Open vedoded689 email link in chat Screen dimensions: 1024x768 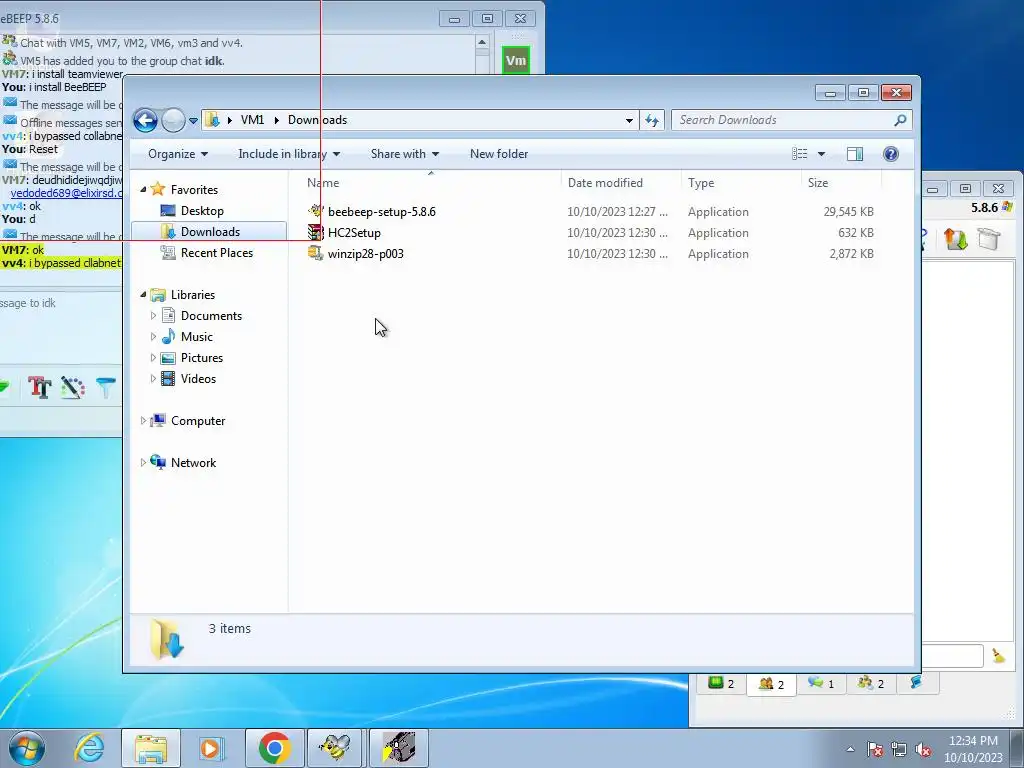click(66, 193)
